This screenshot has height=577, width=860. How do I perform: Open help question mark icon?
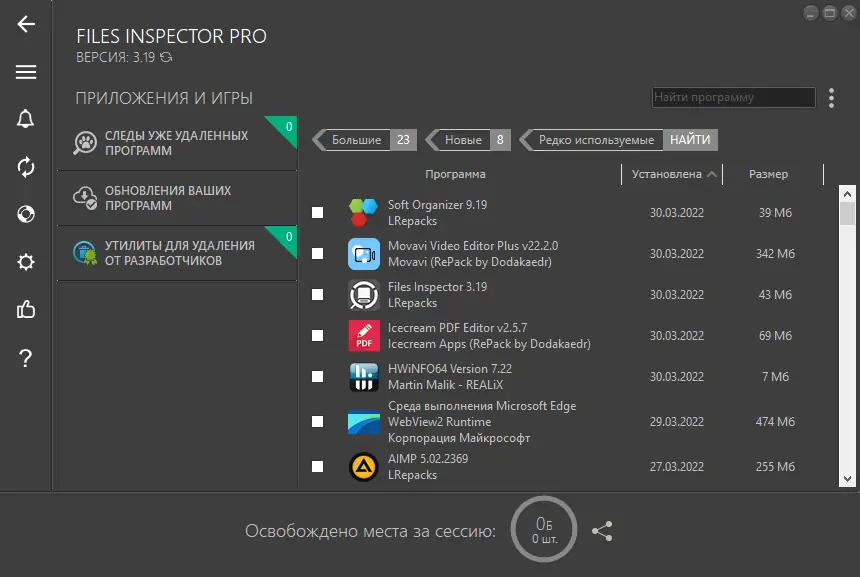pyautogui.click(x=26, y=358)
